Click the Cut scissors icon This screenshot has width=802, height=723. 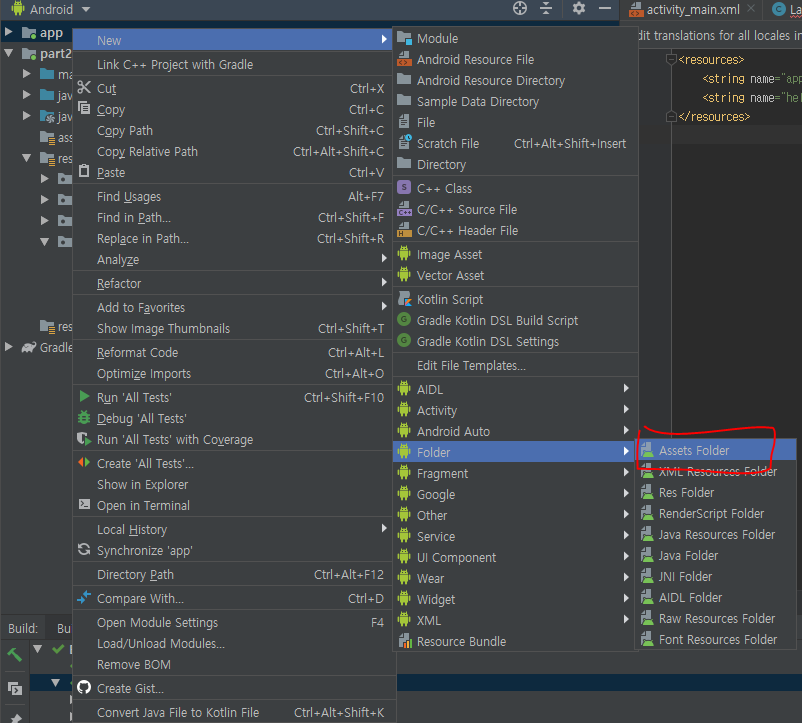[x=84, y=87]
